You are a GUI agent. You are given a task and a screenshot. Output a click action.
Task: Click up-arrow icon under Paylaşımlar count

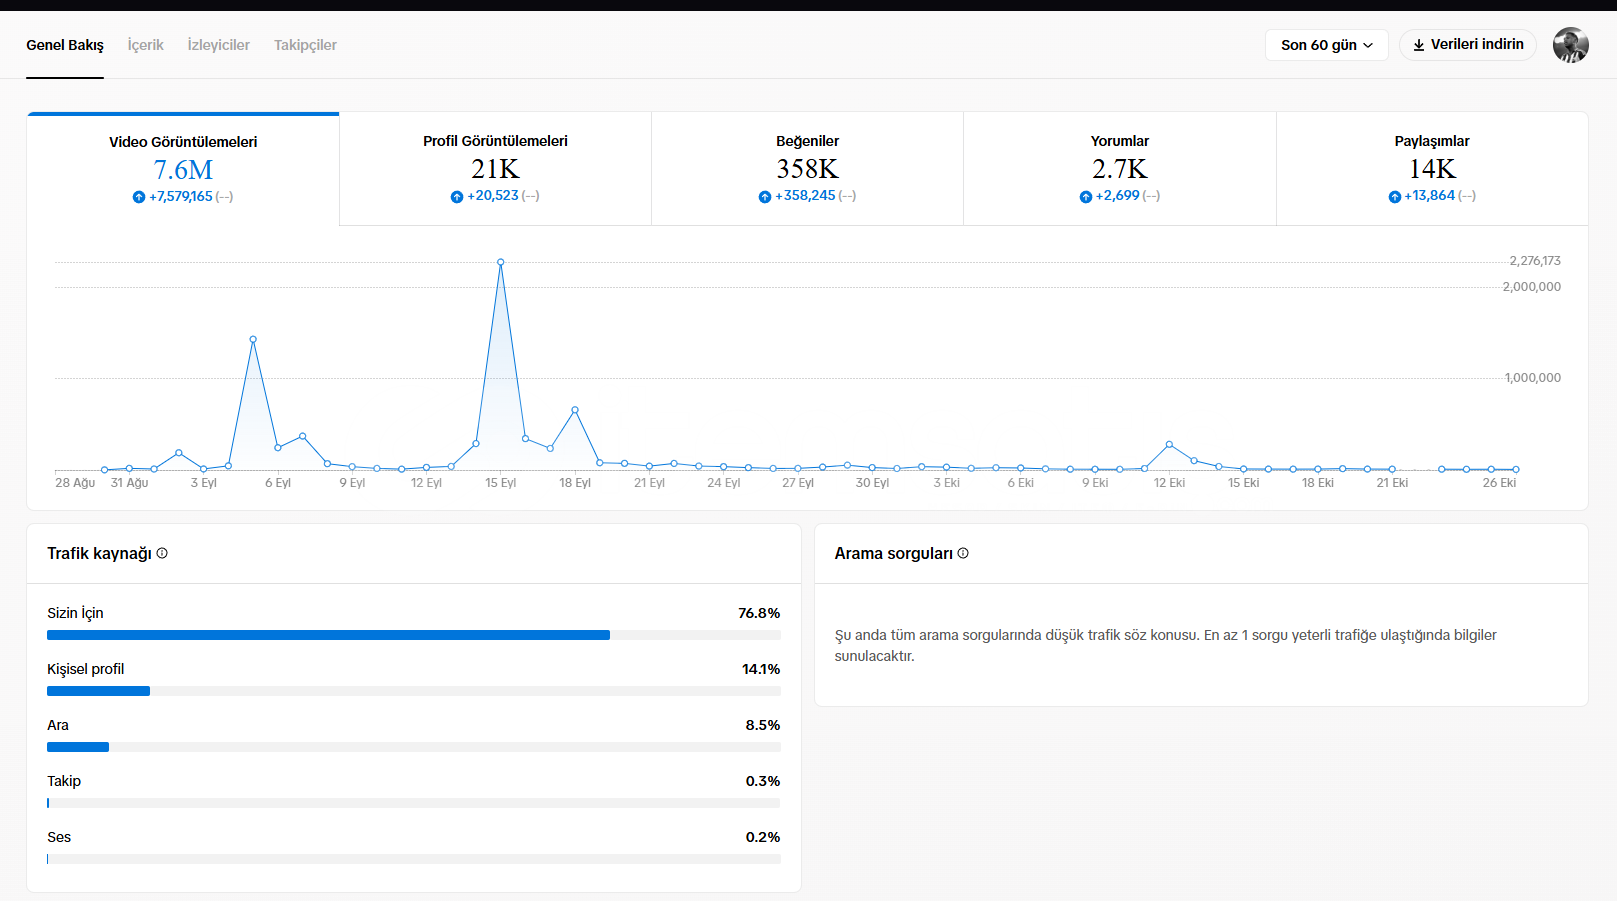click(x=1395, y=197)
